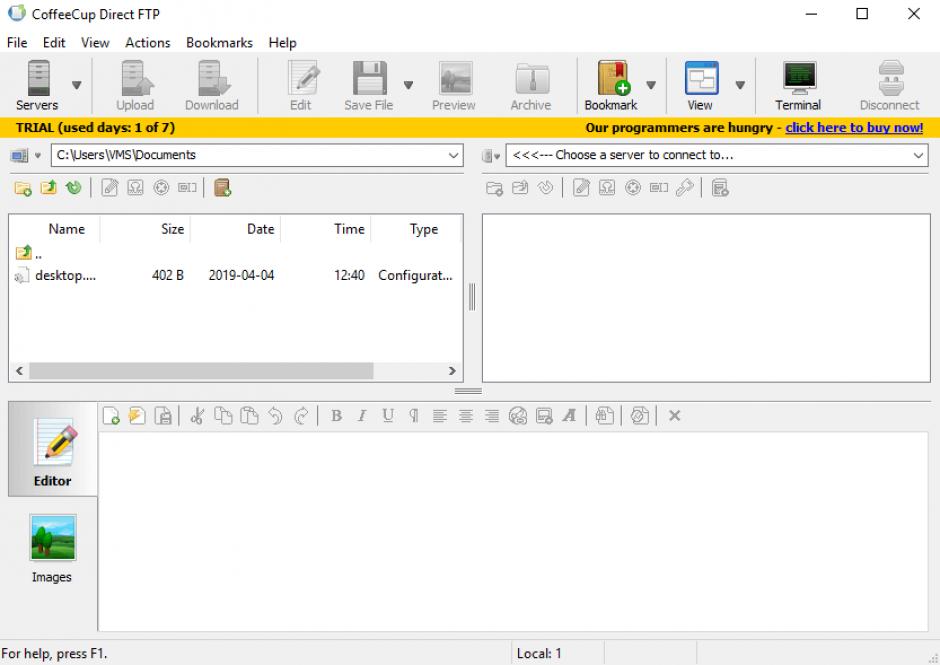940x665 pixels.
Task: Open the Help menu
Action: coord(282,43)
